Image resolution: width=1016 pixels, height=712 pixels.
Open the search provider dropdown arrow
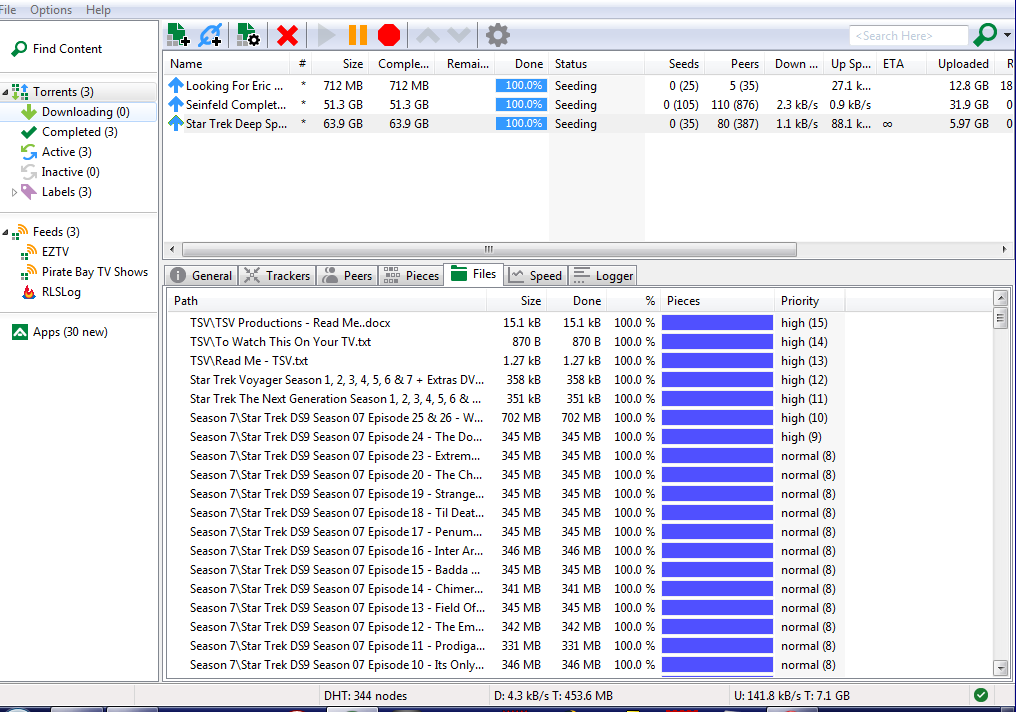click(1006, 36)
